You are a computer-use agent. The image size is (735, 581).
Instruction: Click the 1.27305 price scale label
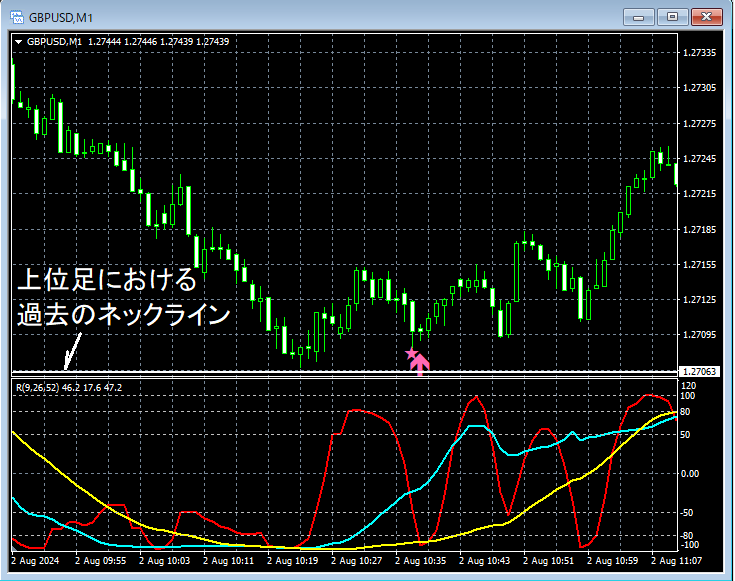point(700,88)
